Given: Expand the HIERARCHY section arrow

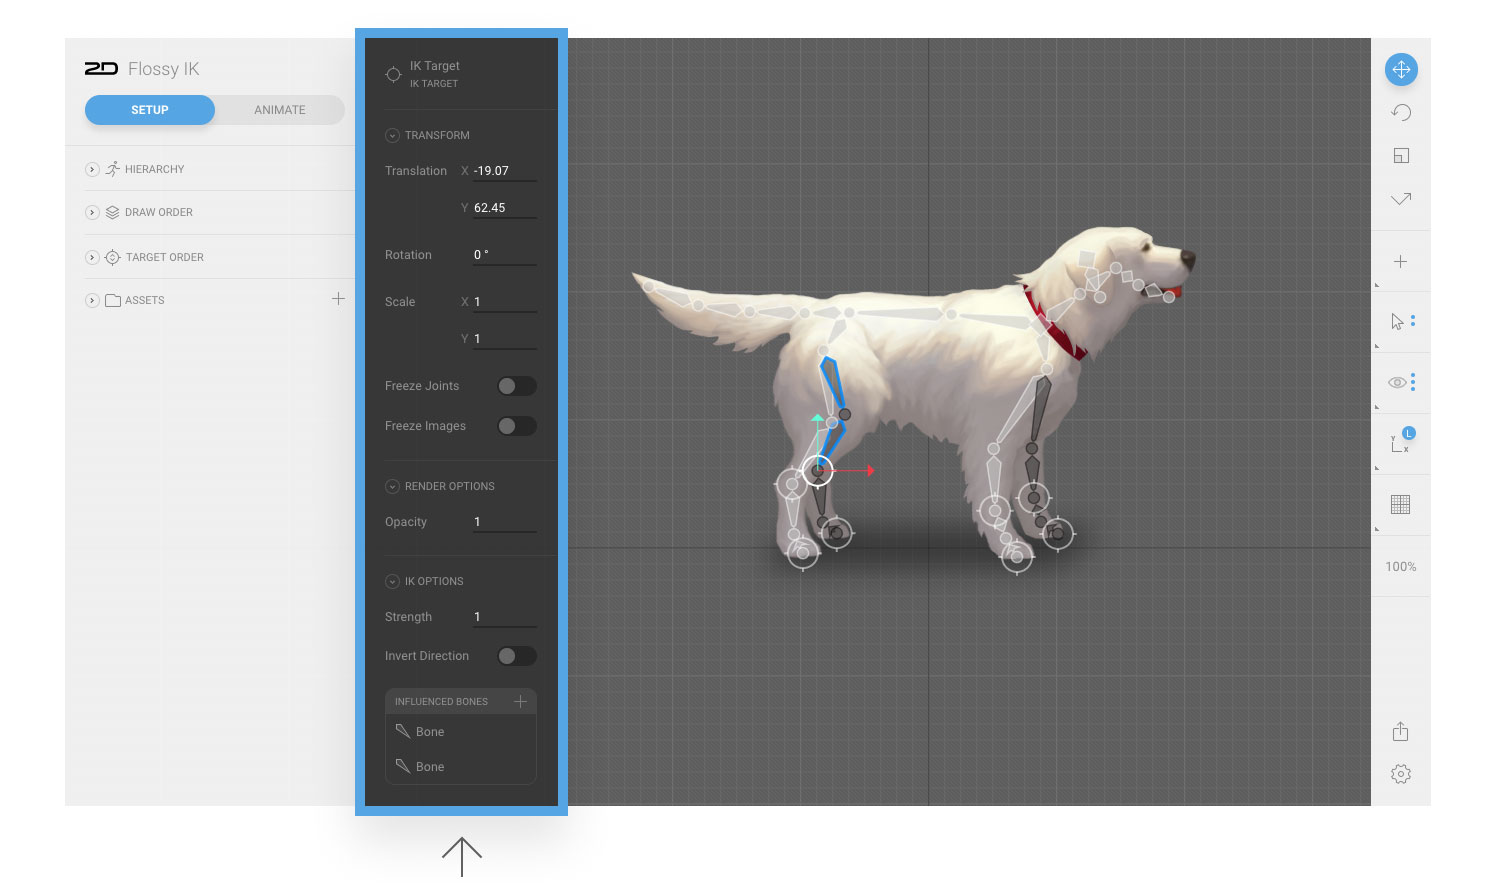Looking at the screenshot, I should [92, 169].
